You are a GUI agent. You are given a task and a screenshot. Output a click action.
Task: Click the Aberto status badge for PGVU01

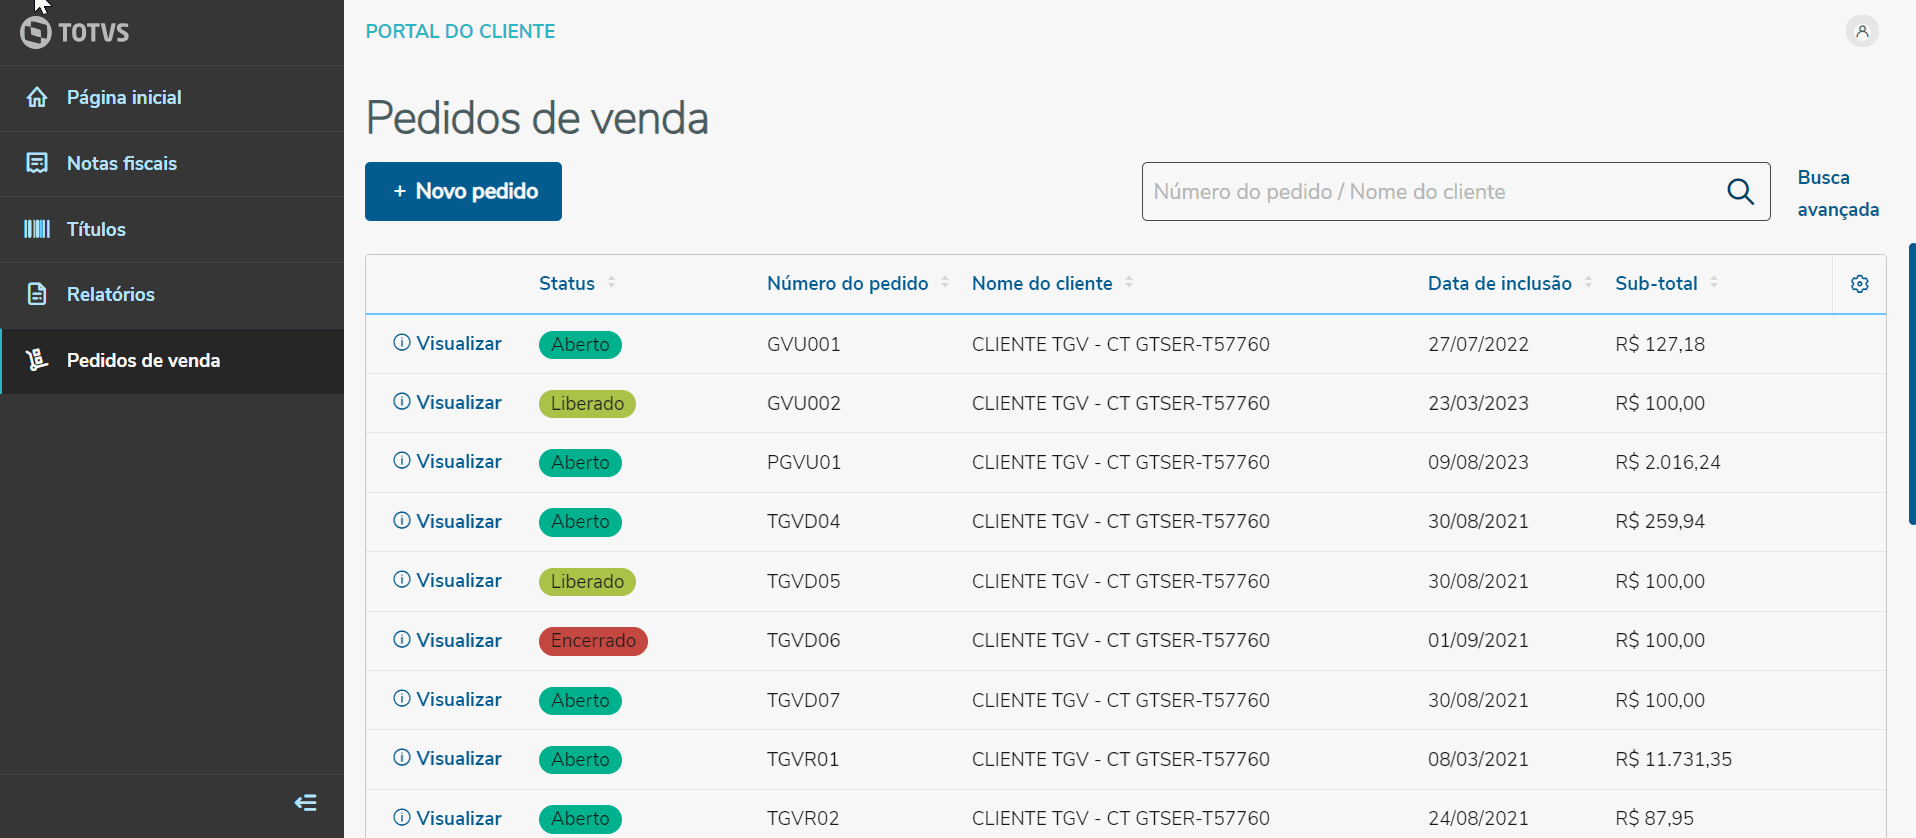point(580,463)
